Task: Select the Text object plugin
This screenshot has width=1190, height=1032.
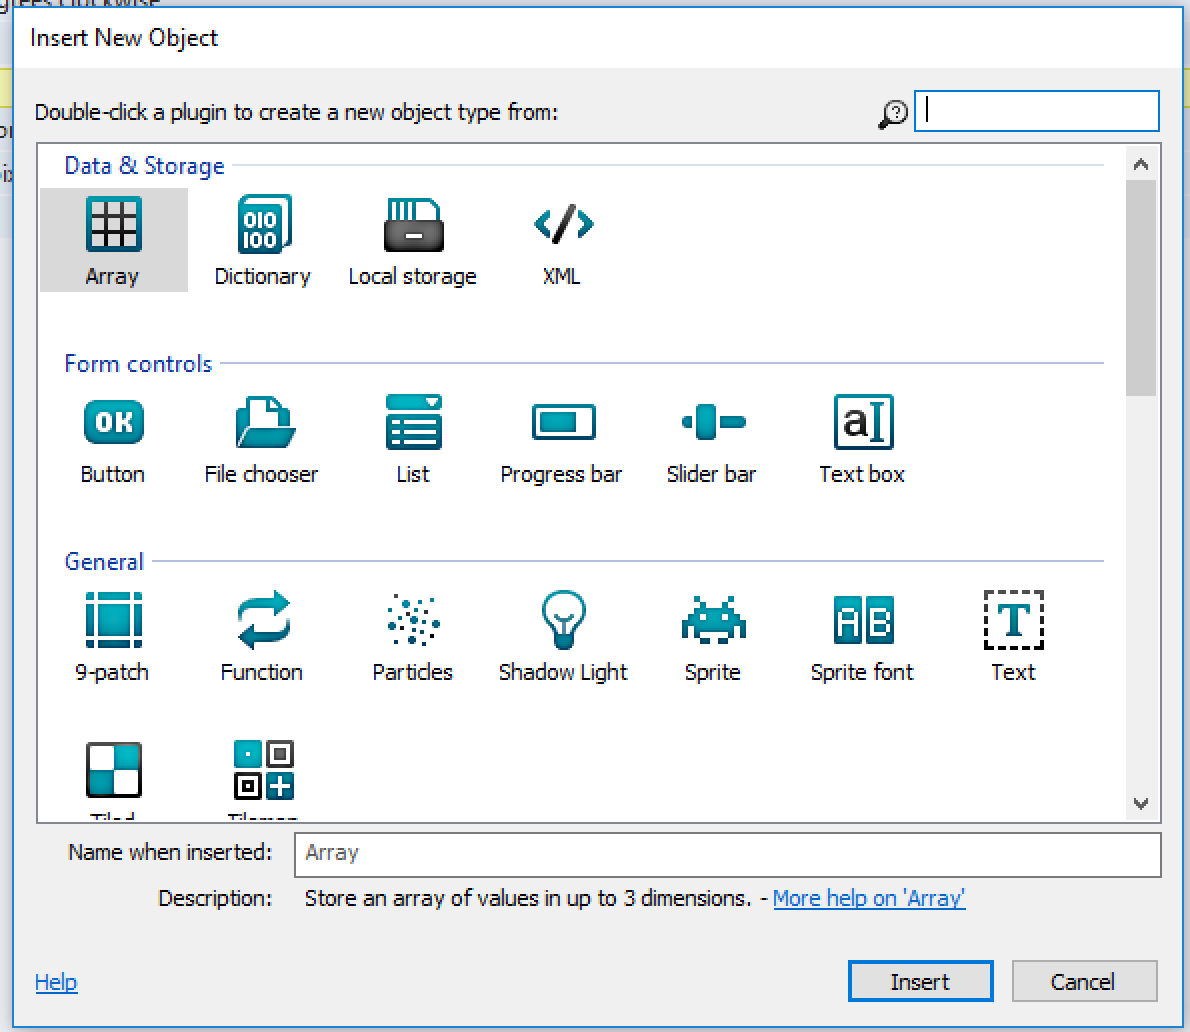Action: [x=1013, y=620]
